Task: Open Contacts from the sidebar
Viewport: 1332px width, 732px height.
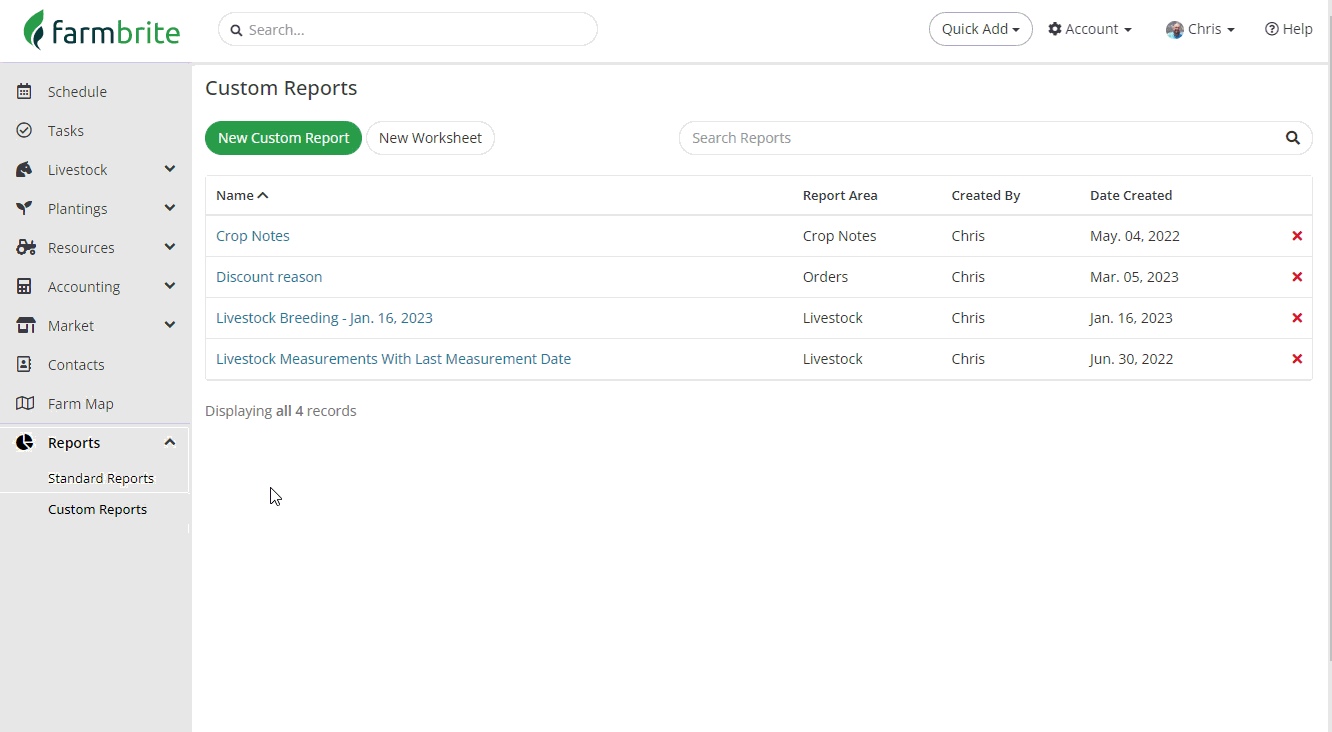Action: (x=76, y=365)
